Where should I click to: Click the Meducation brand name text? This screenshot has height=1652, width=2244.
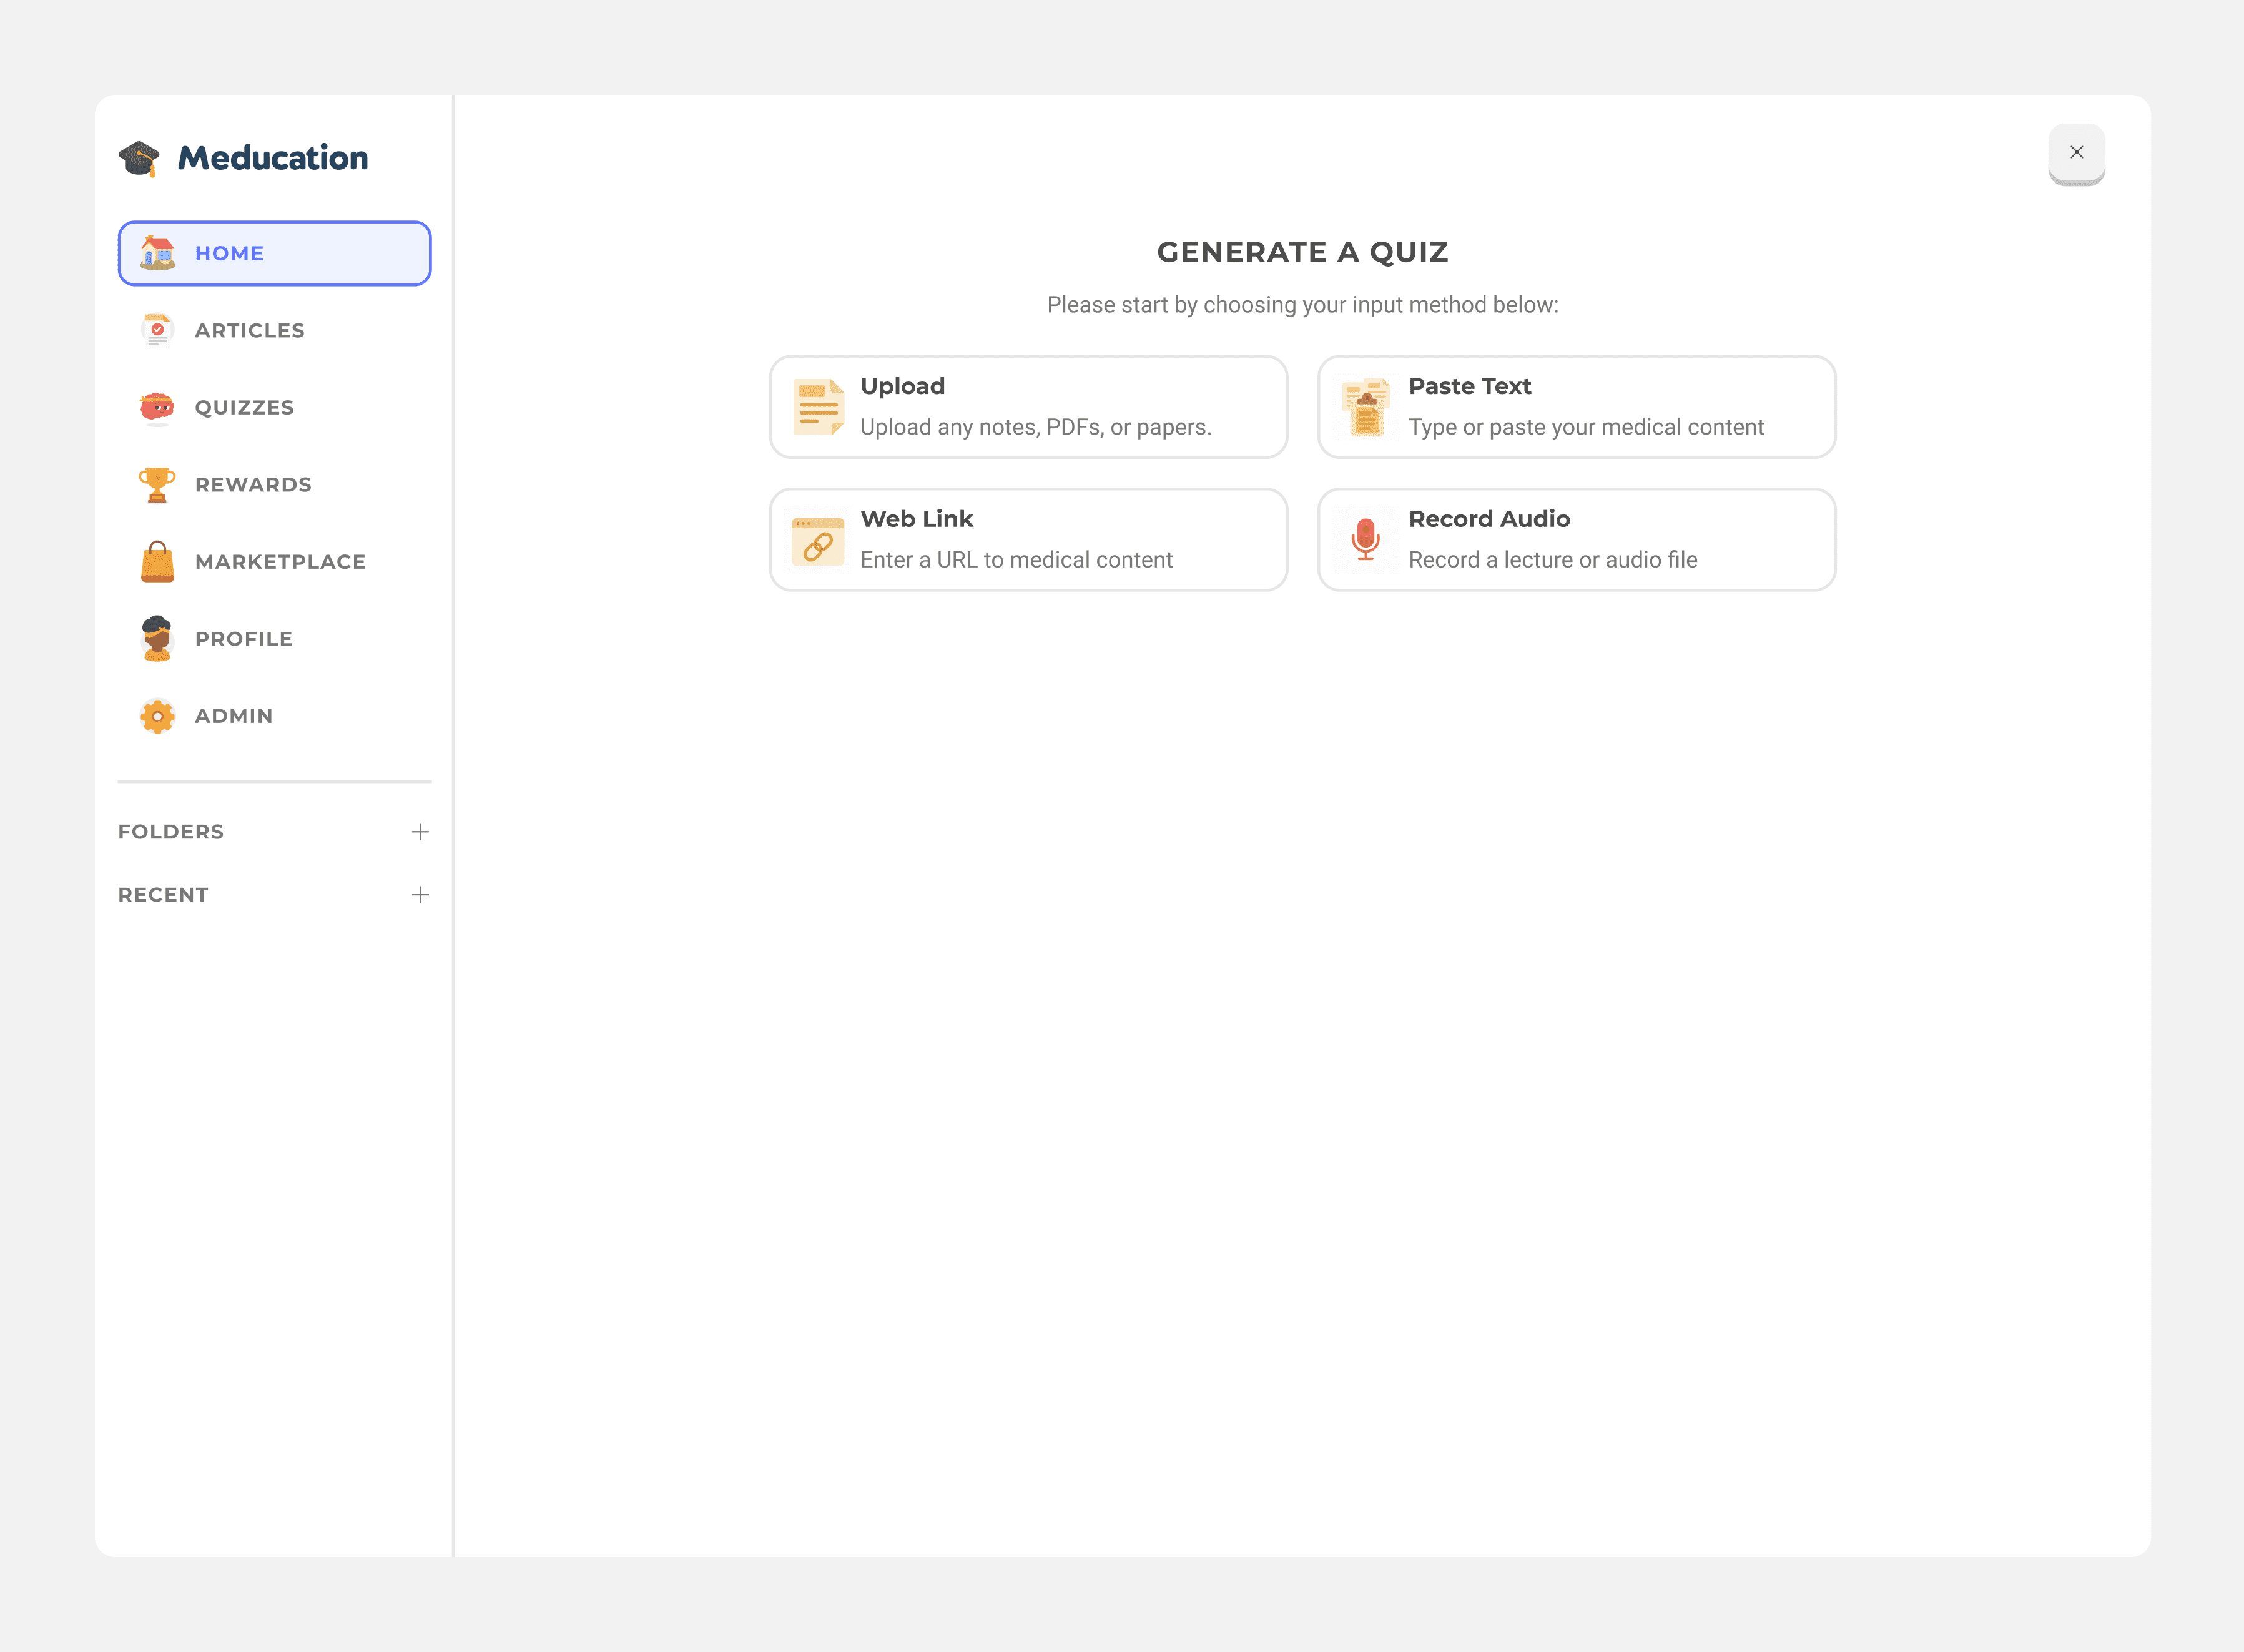pyautogui.click(x=273, y=158)
